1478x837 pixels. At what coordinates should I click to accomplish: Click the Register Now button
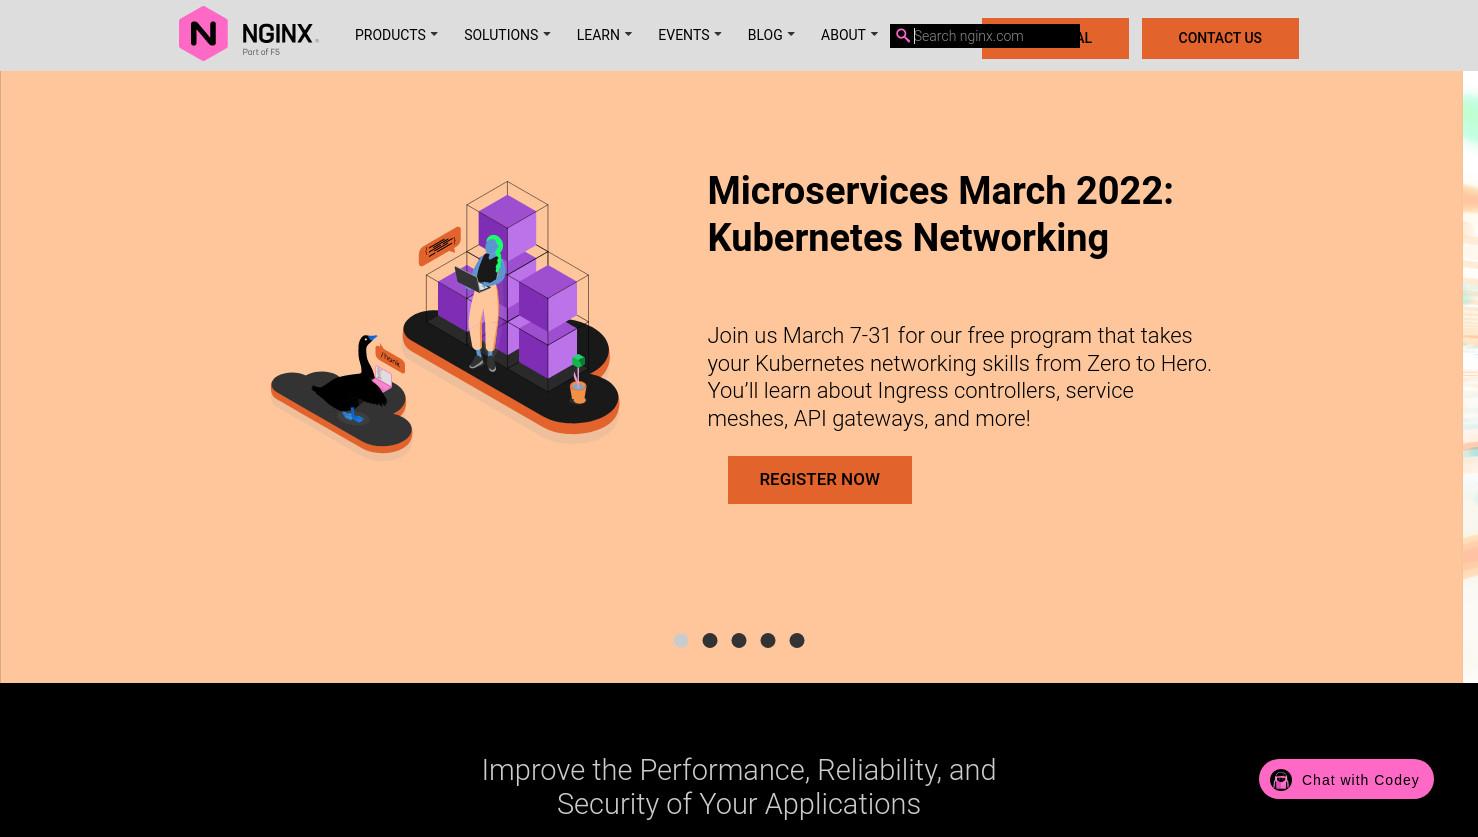tap(820, 480)
